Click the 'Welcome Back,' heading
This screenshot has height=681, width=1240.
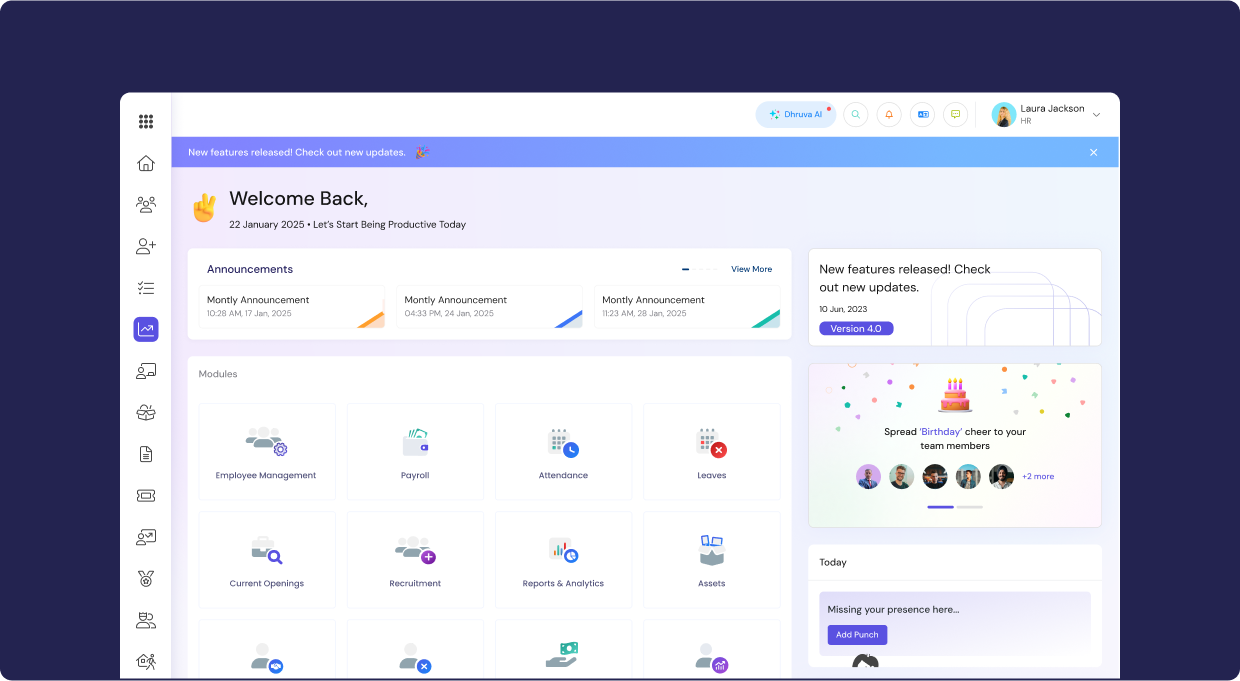click(298, 198)
